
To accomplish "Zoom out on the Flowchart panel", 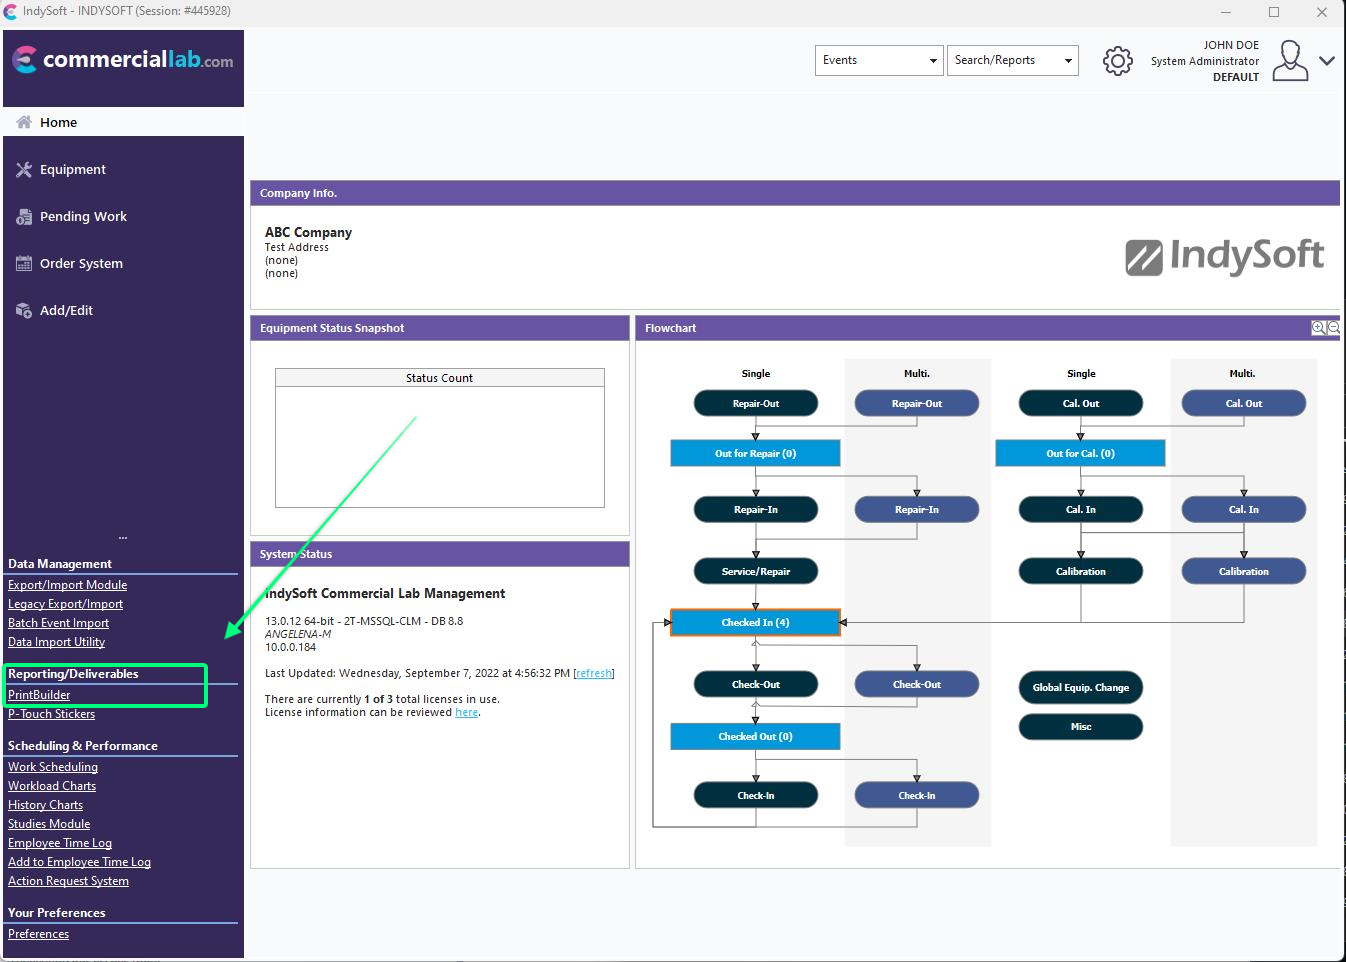I will [x=1333, y=328].
